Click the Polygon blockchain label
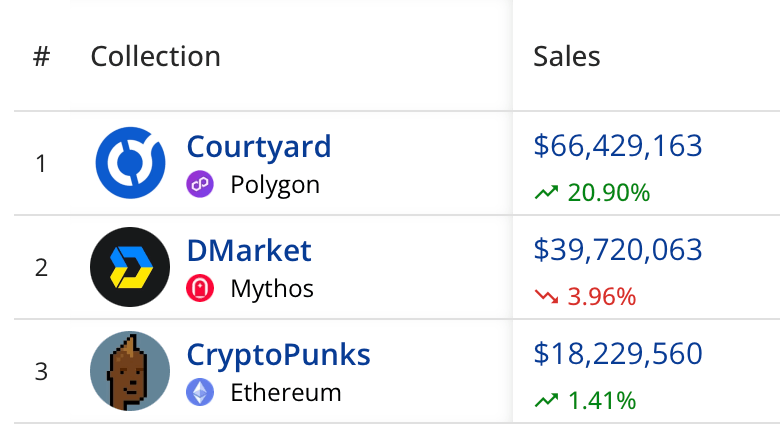This screenshot has height=424, width=780. coord(275,185)
